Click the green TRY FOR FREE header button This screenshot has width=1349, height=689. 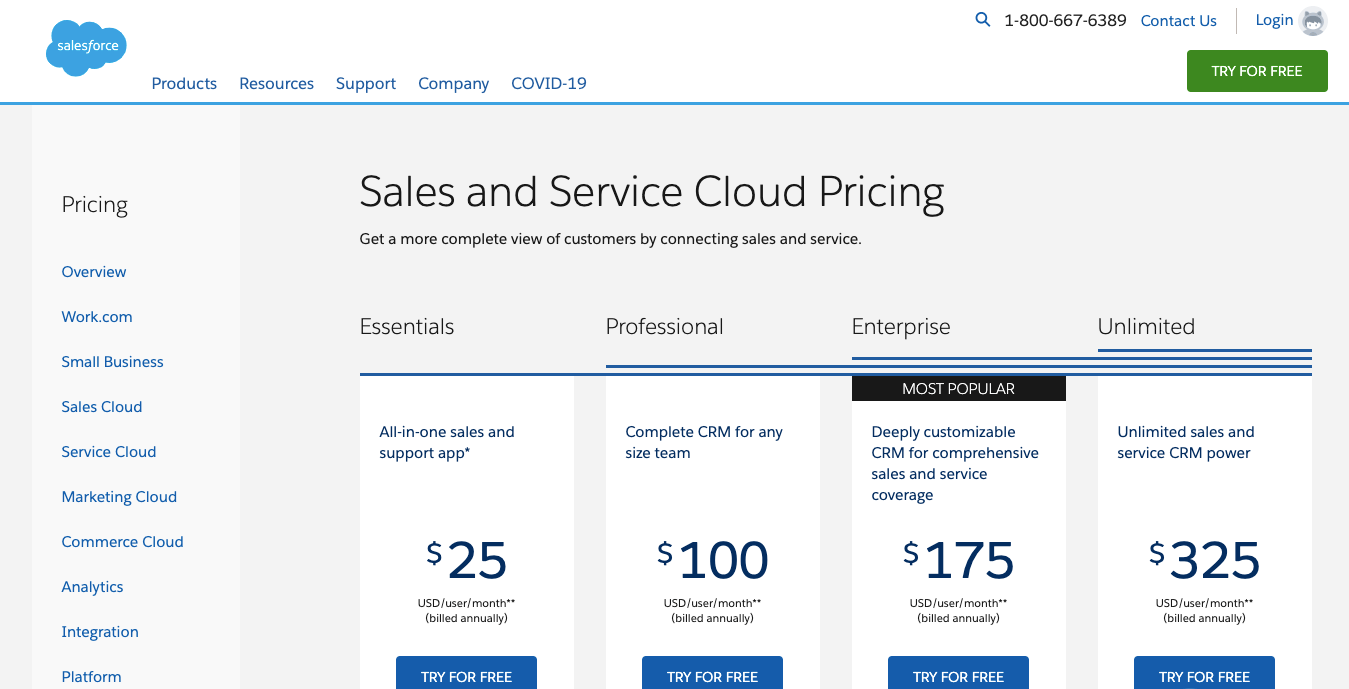point(1257,71)
